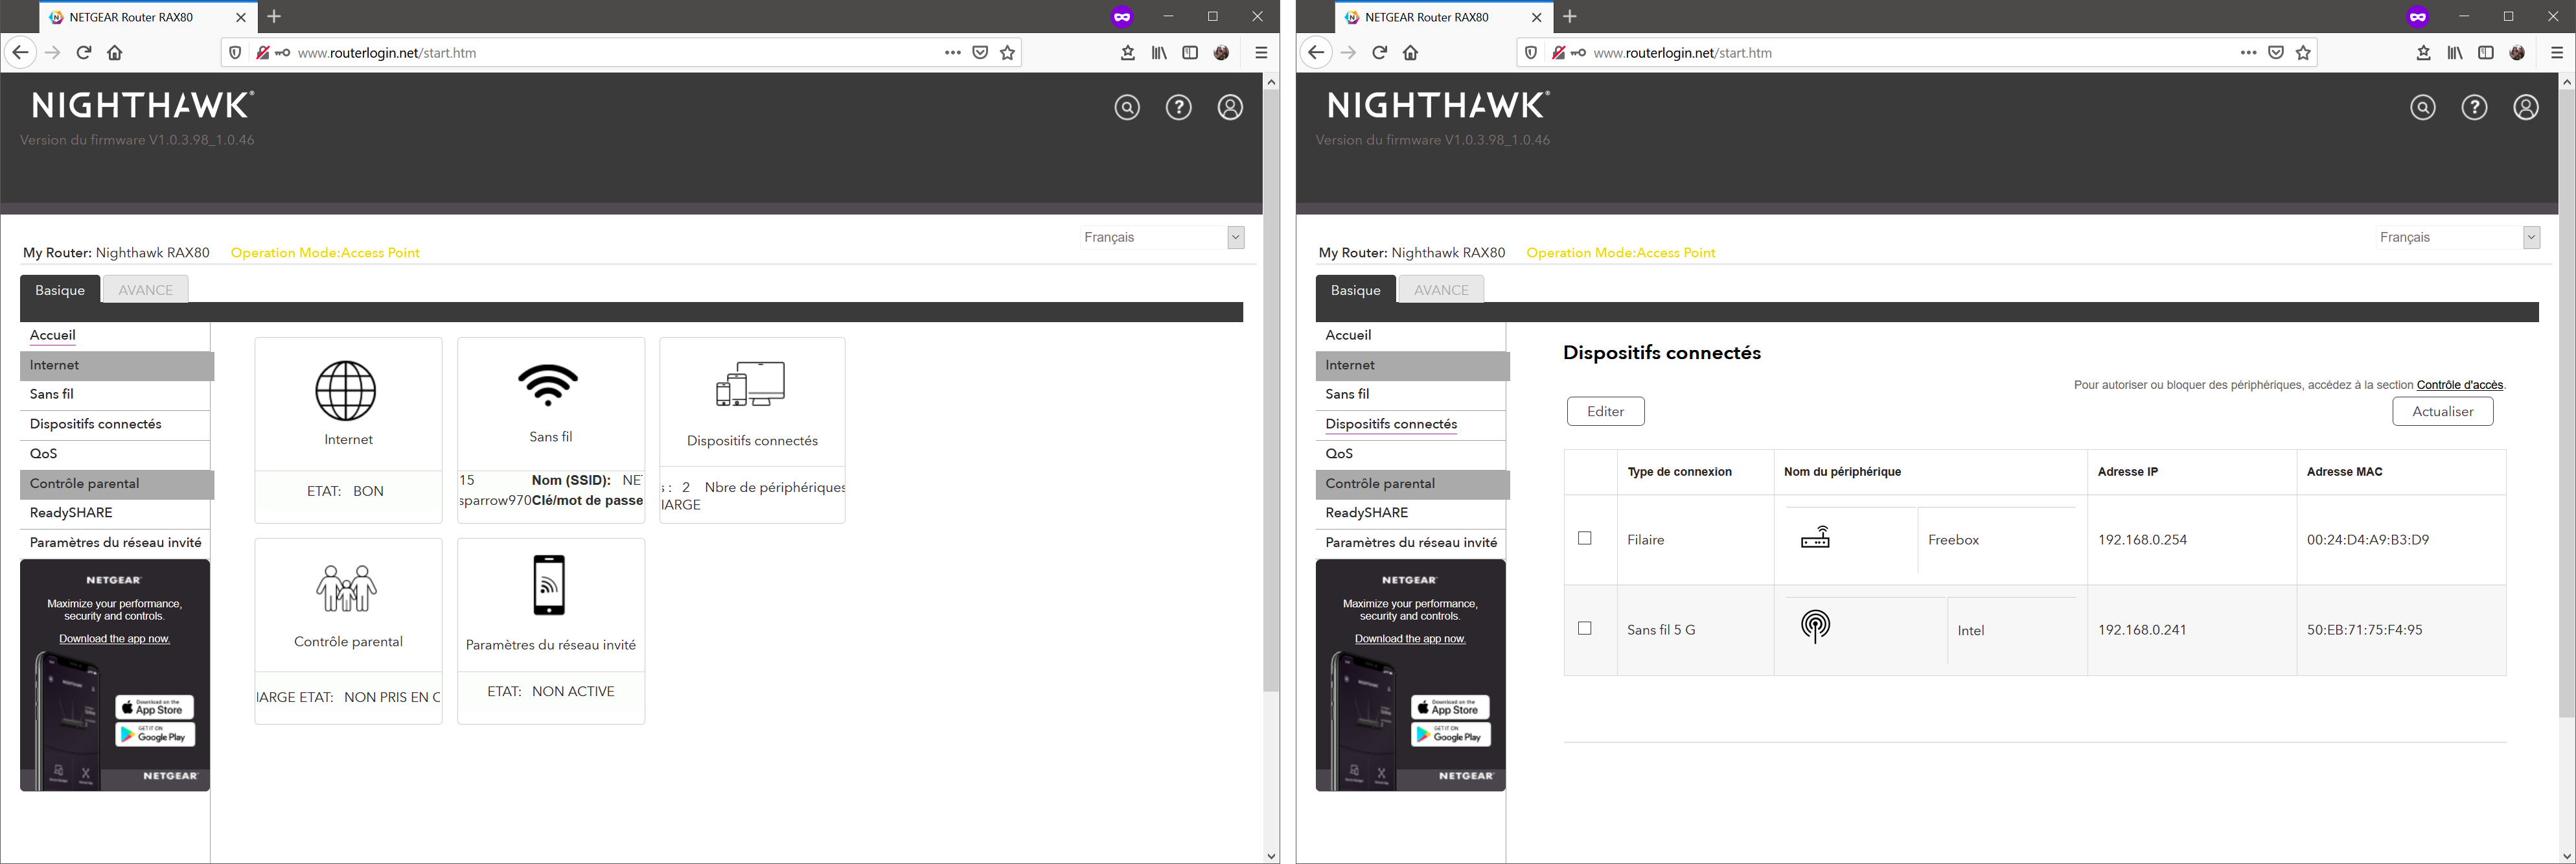Viewport: 2576px width, 864px height.
Task: Select the Basique tab in the left window
Action: tap(60, 290)
